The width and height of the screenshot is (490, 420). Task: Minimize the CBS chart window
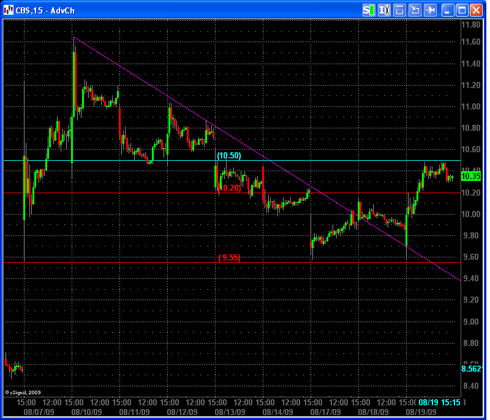pos(447,10)
